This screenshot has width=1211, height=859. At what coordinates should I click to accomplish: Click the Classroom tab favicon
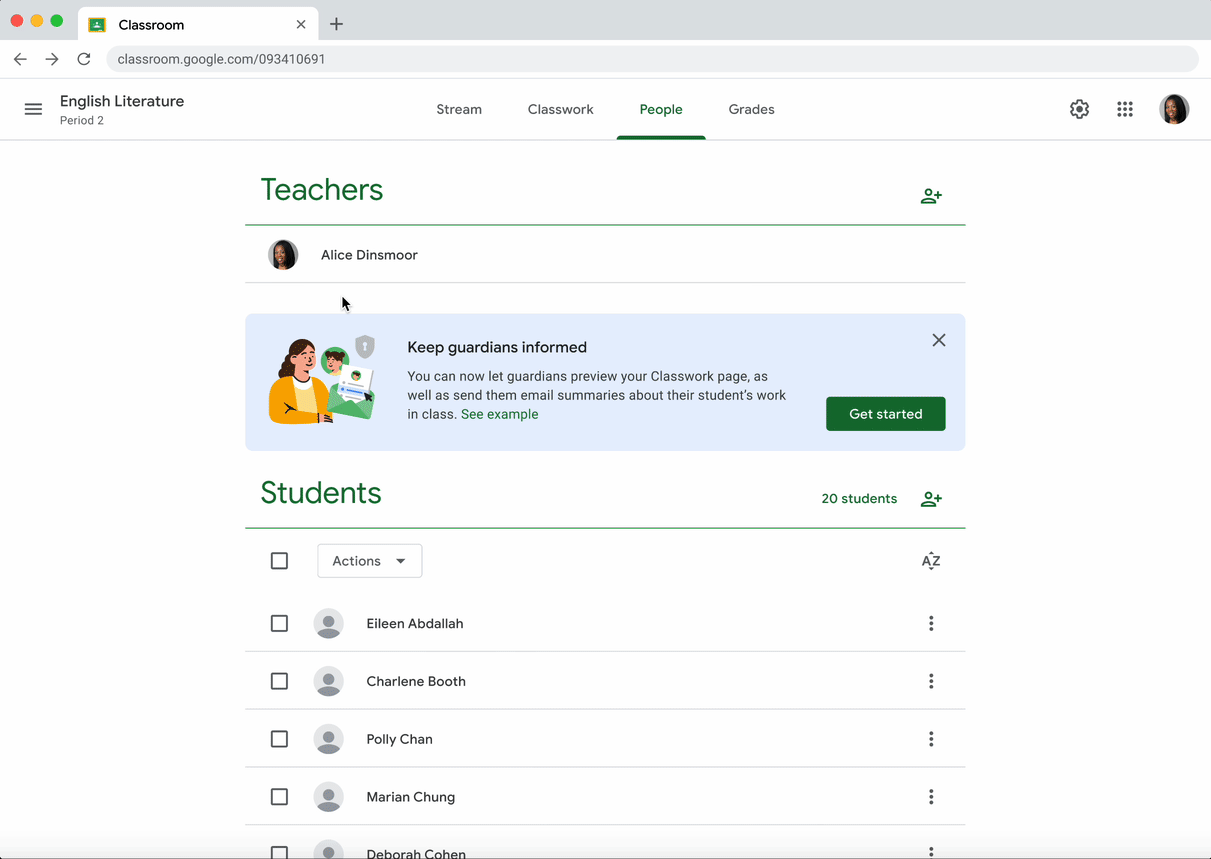[x=97, y=24]
